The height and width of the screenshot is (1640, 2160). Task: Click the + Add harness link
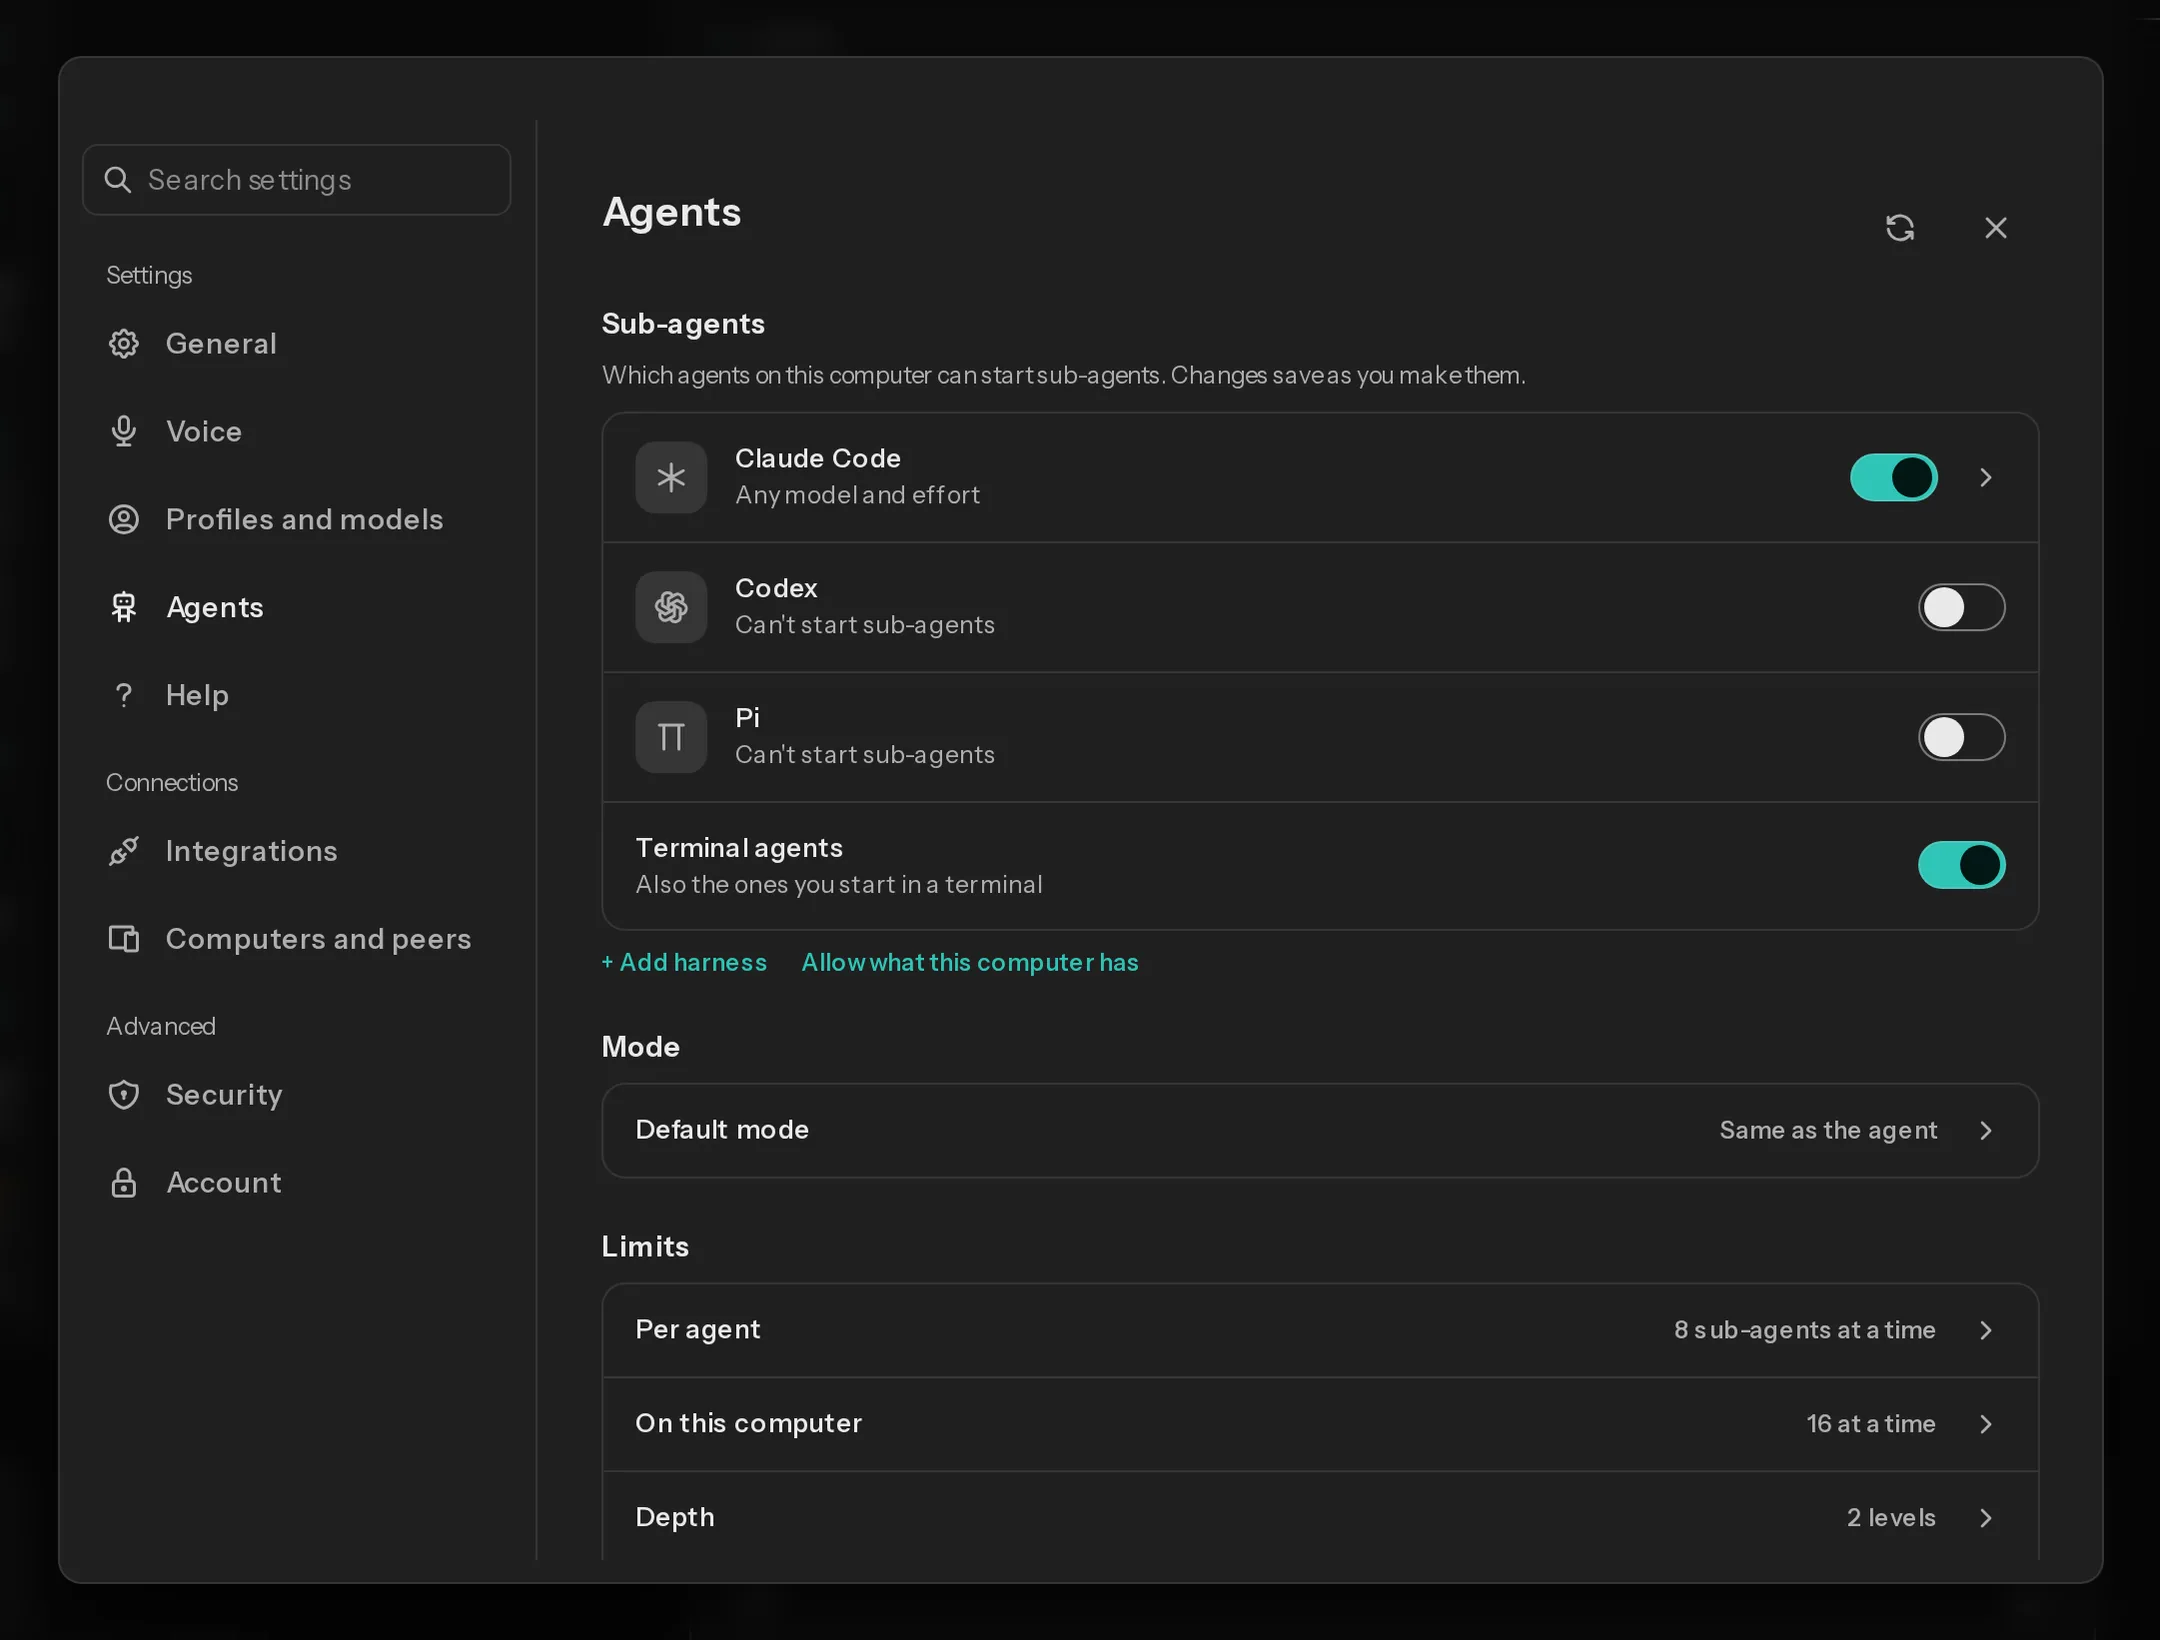[684, 962]
